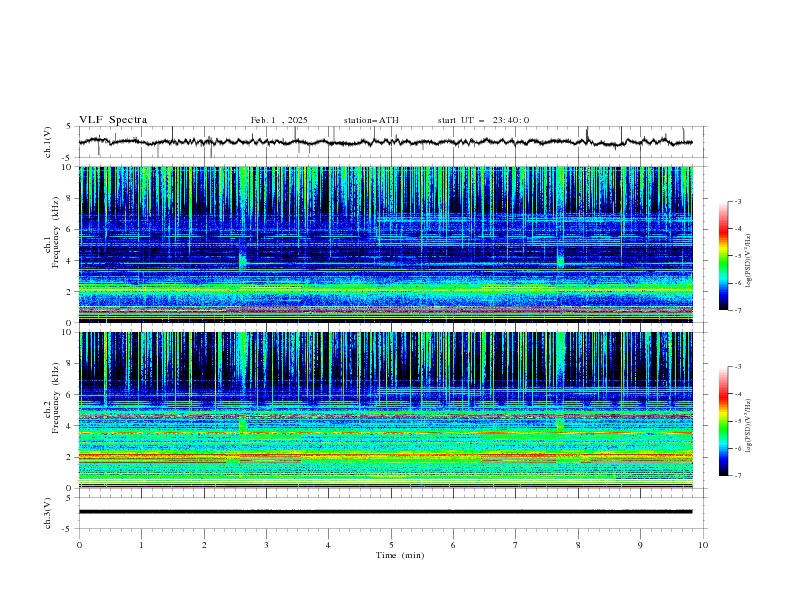
Task: Click the ch.1 voltage waveform trace
Action: (x=385, y=142)
